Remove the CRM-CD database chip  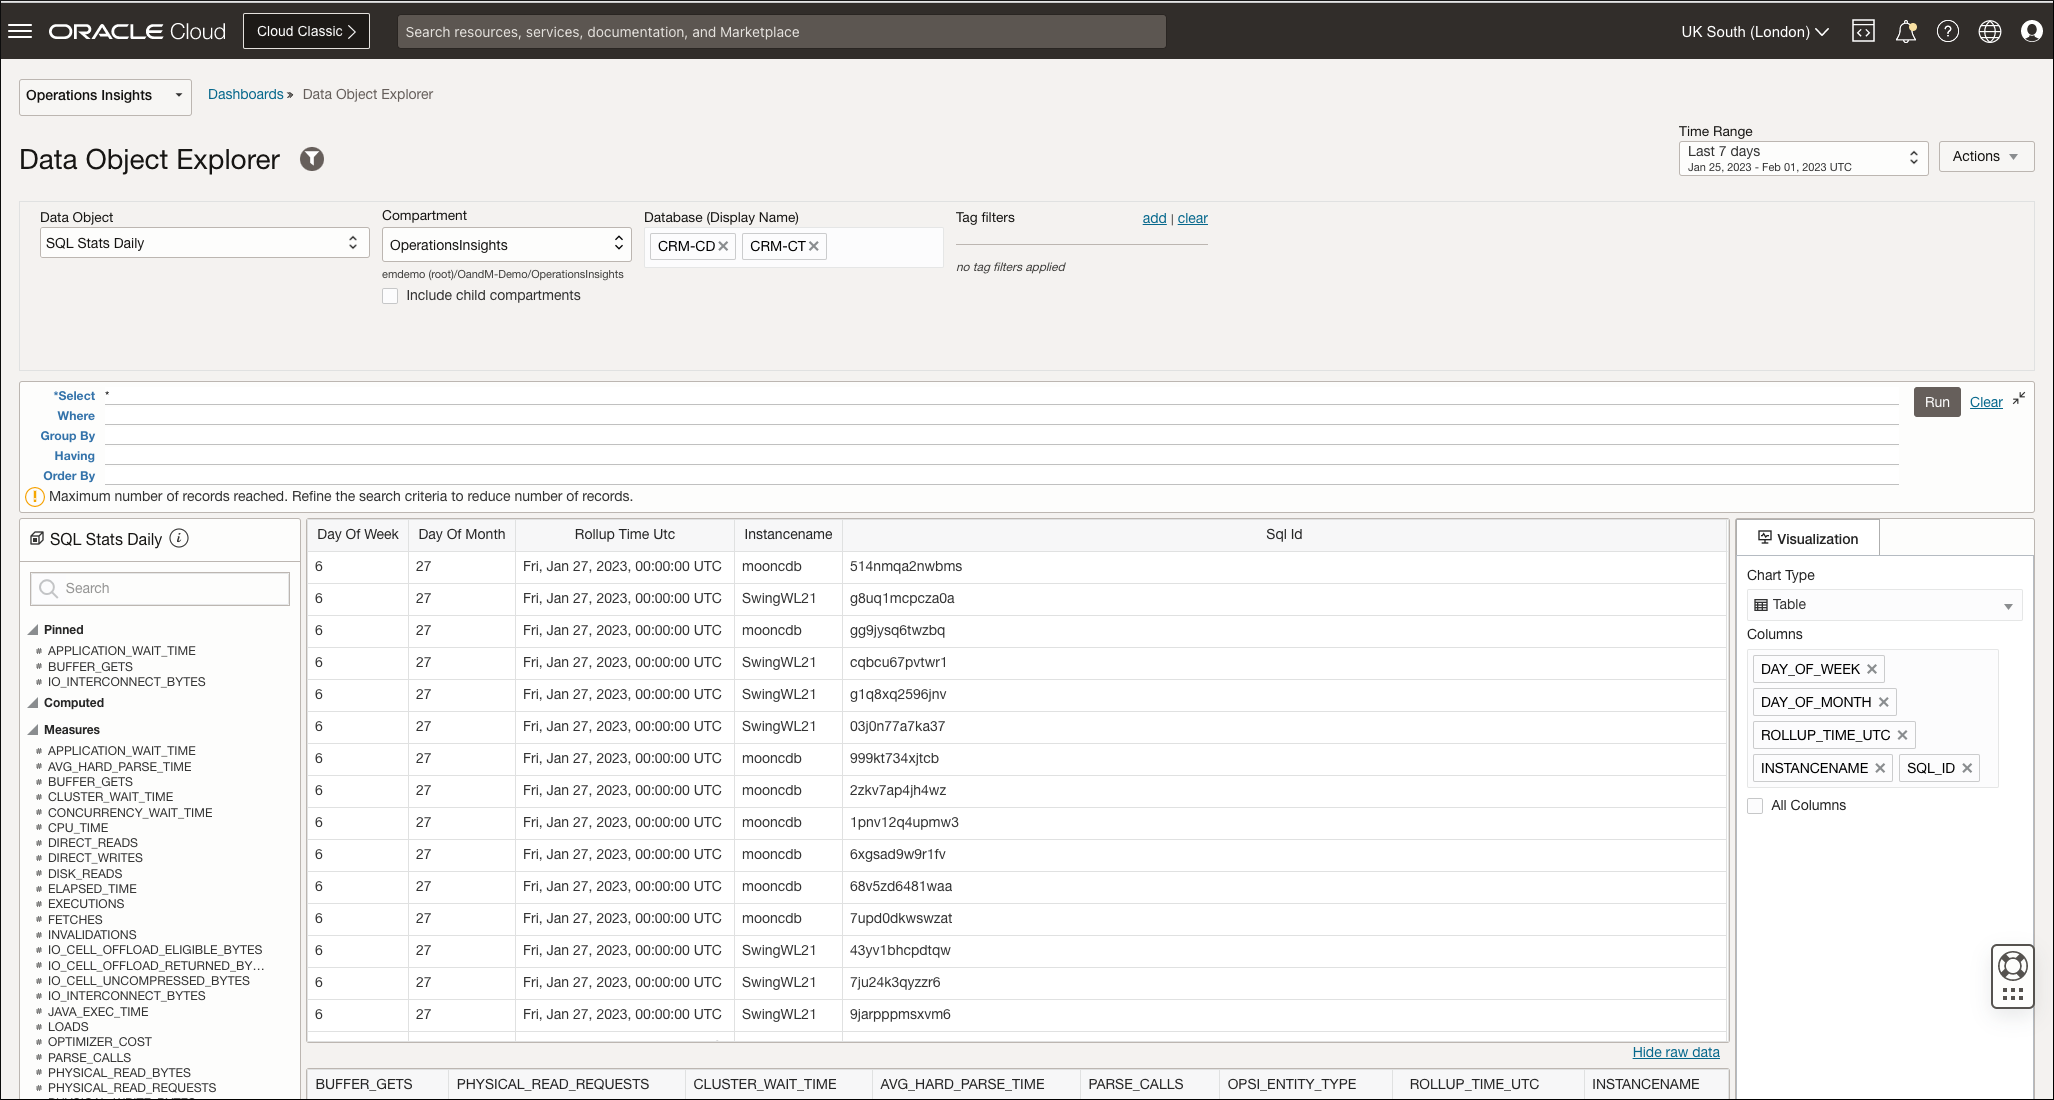coord(723,246)
